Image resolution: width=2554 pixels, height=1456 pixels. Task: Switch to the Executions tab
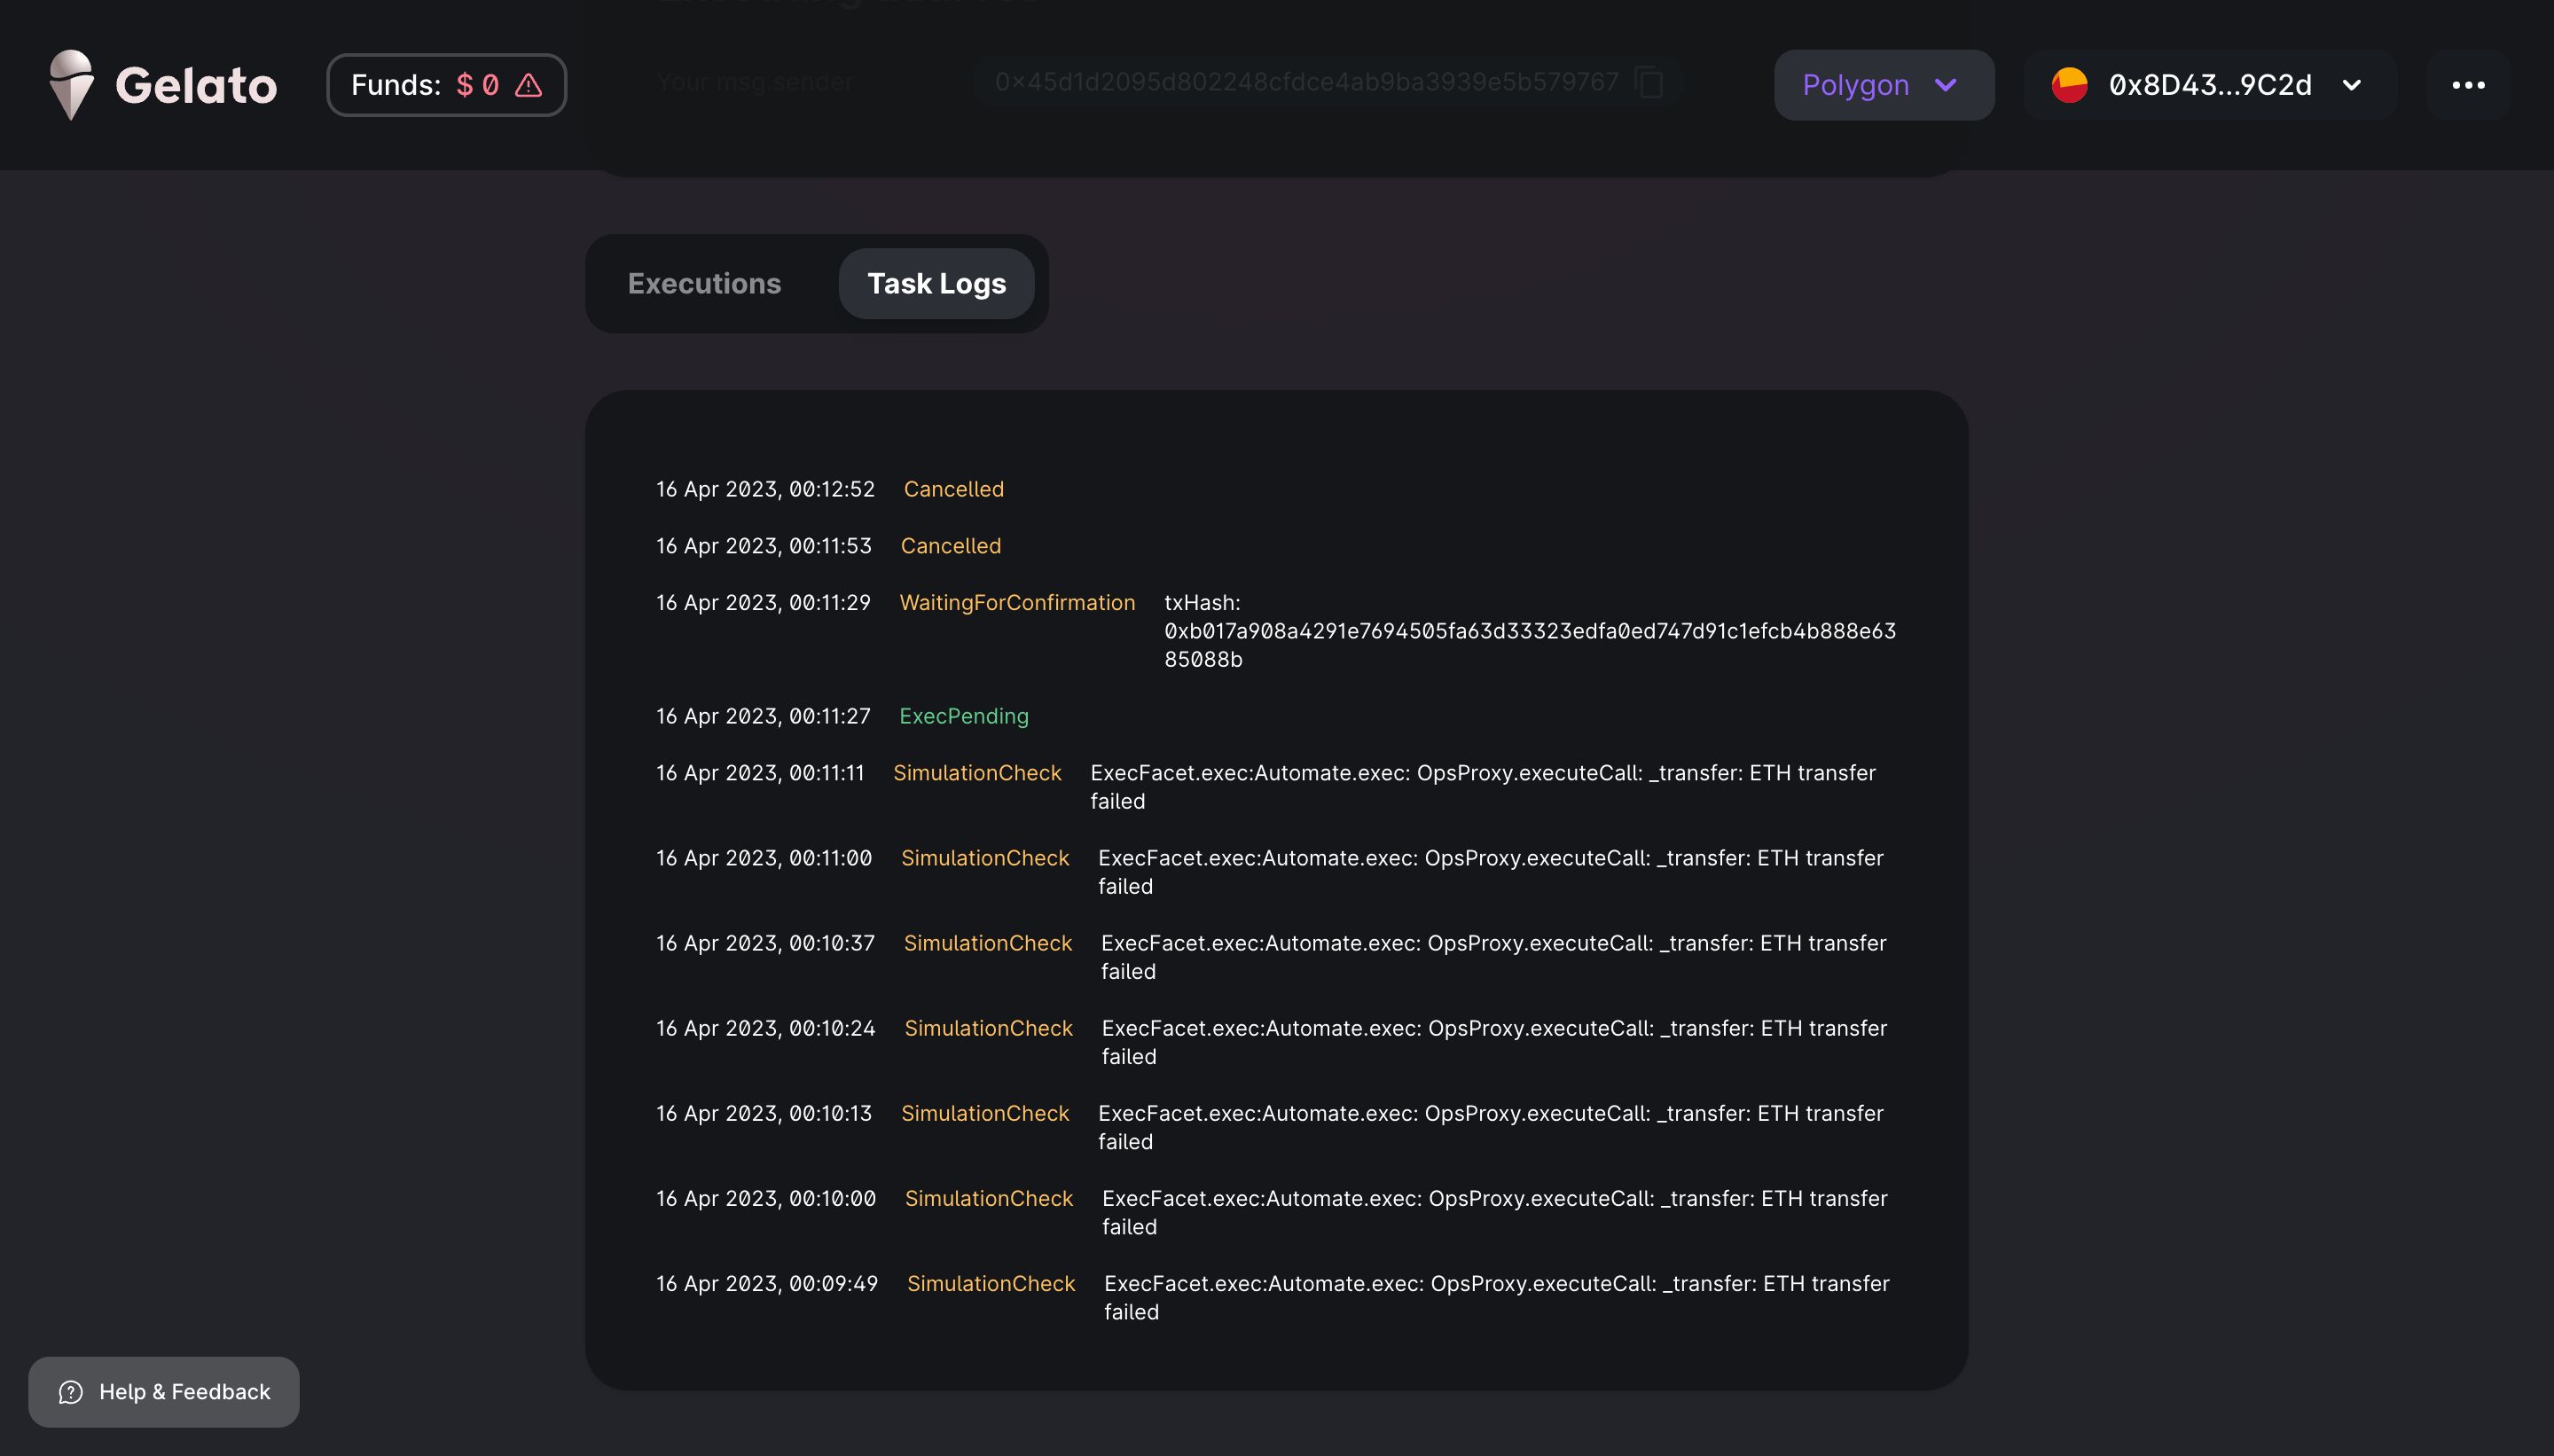point(704,284)
